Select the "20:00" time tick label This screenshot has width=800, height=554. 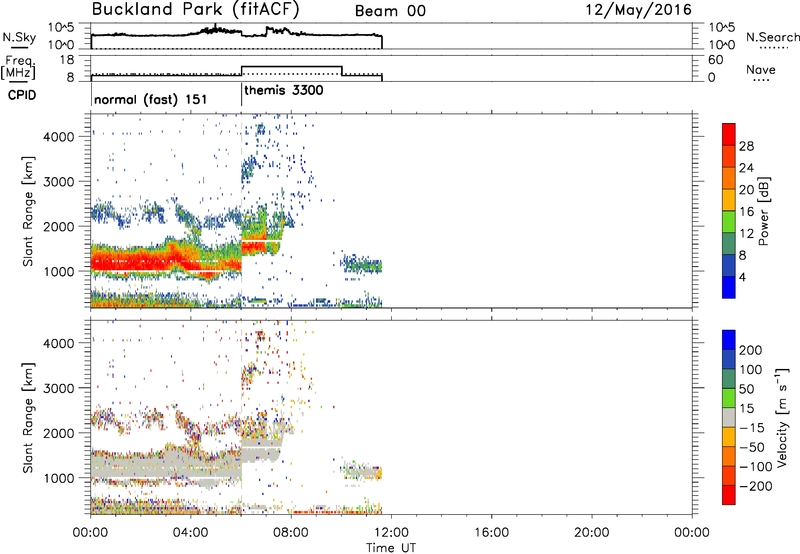point(591,533)
